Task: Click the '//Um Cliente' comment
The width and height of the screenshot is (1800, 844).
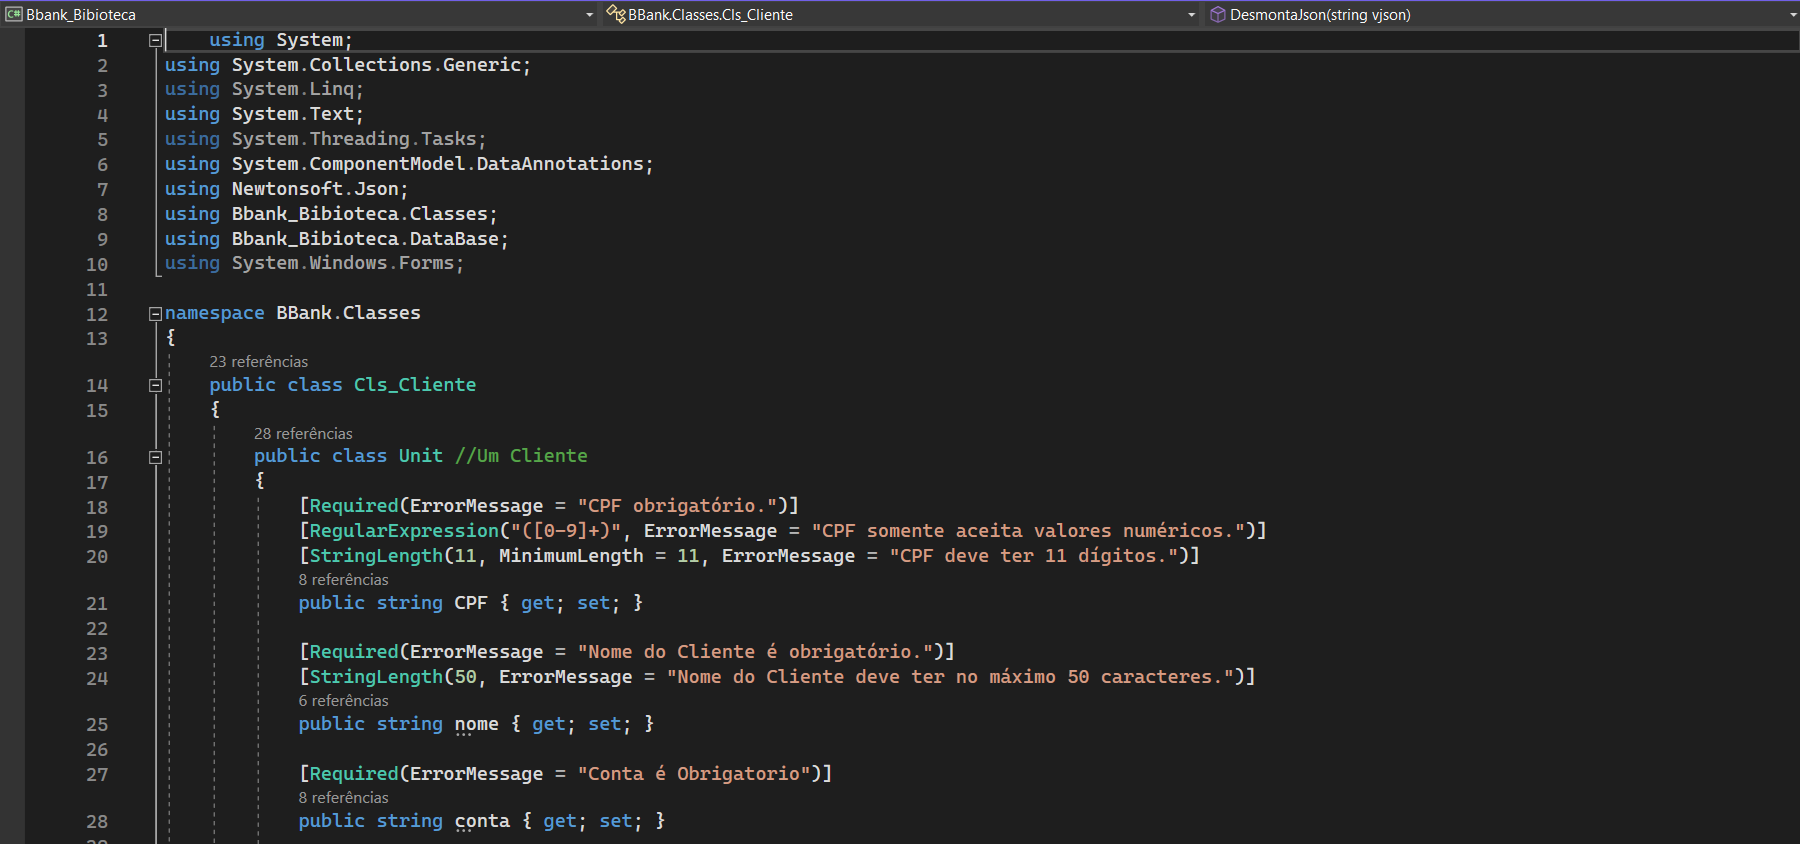Action: (x=521, y=456)
